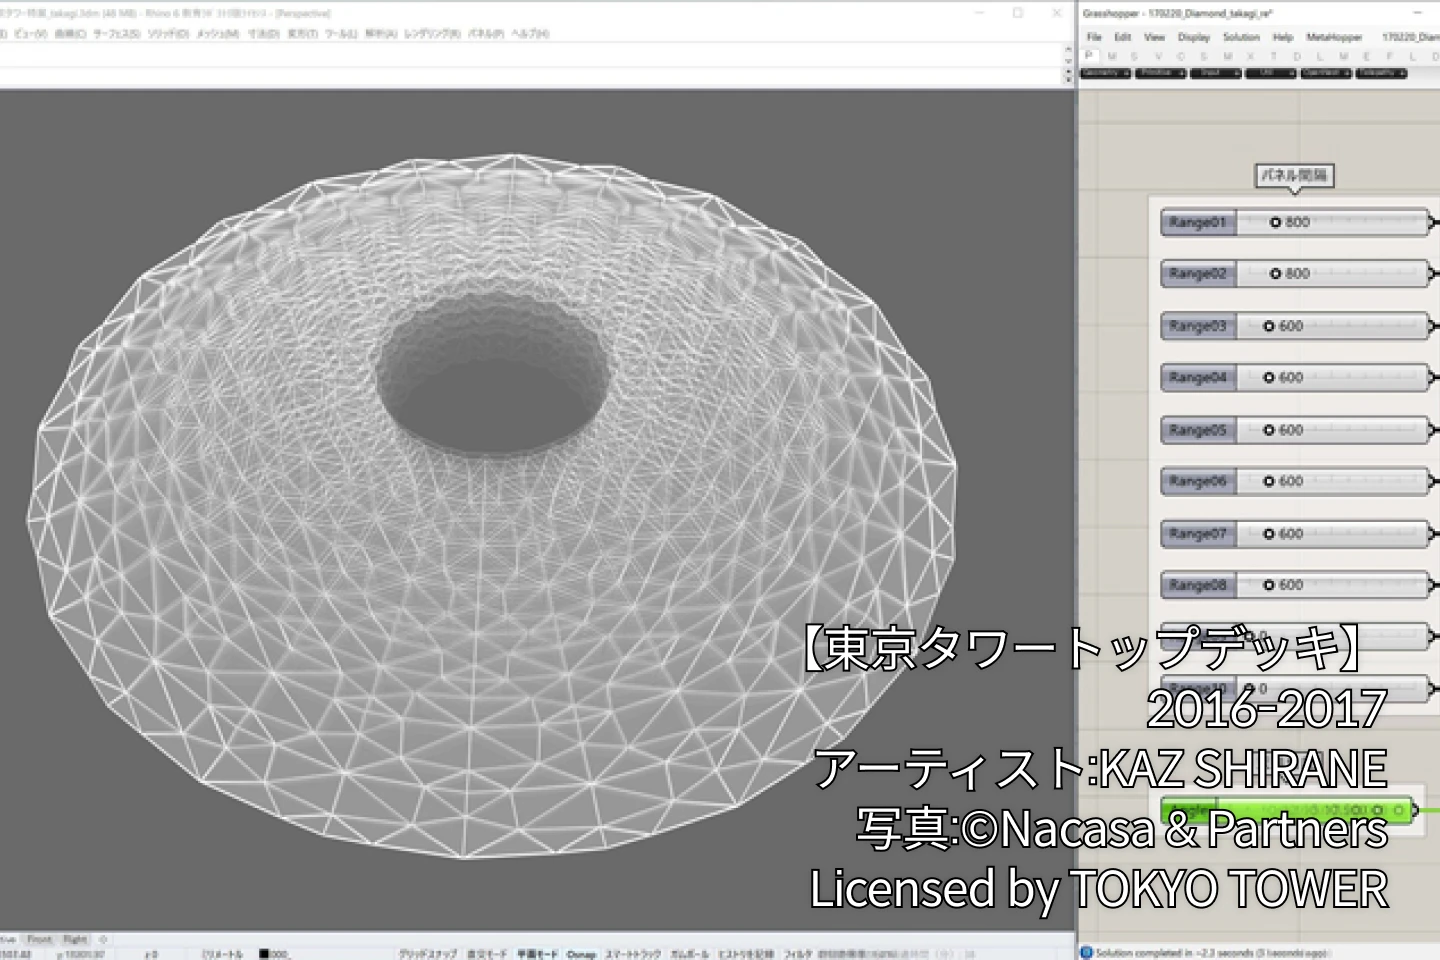
Task: Toggle Osnap in Rhino status bar
Action: [581, 954]
